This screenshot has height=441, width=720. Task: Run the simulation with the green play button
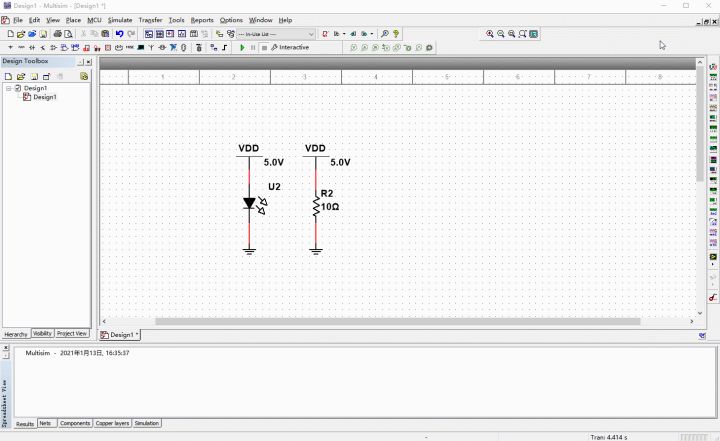(242, 47)
